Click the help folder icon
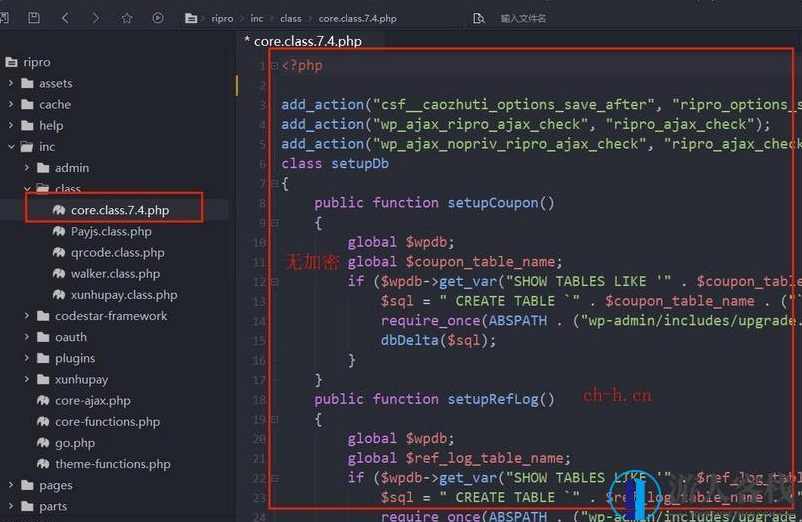 click(28, 126)
